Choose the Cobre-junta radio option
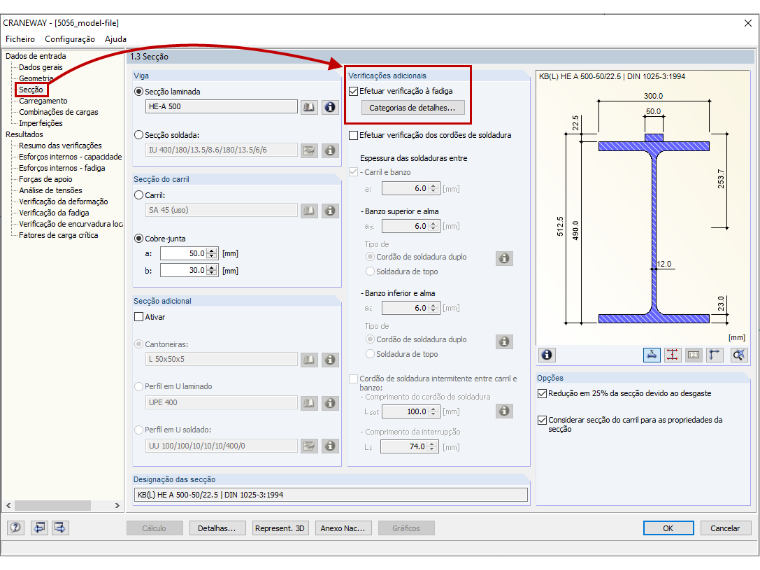 [x=139, y=238]
